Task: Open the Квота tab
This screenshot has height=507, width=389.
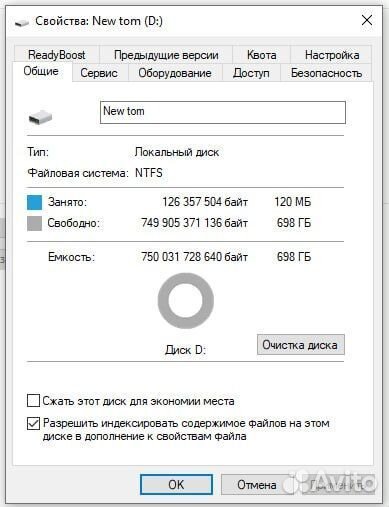Action: [x=261, y=55]
